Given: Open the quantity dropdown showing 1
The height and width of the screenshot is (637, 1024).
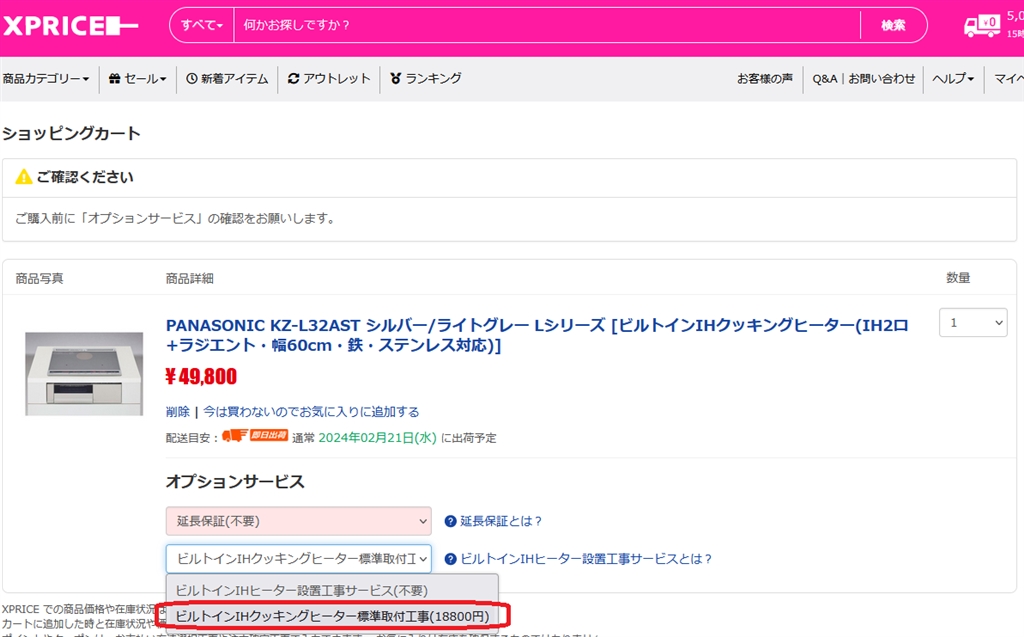Looking at the screenshot, I should pyautogui.click(x=973, y=323).
